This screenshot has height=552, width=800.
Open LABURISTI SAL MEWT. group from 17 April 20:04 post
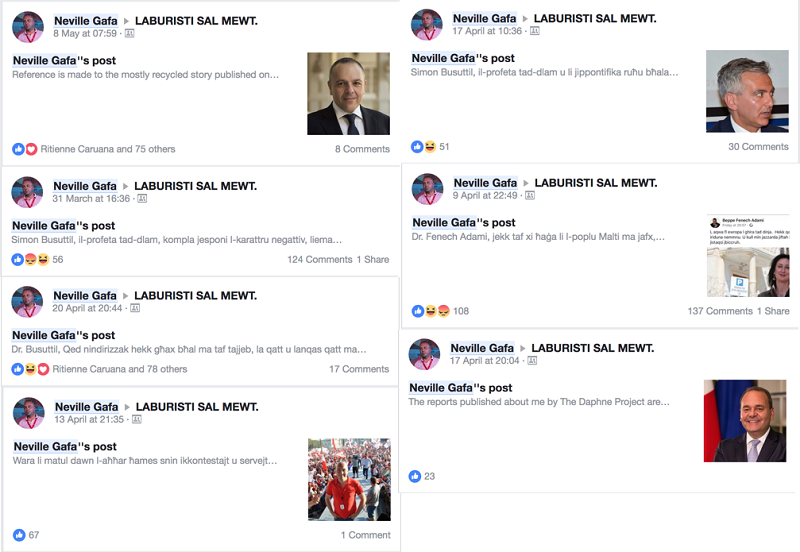click(592, 348)
